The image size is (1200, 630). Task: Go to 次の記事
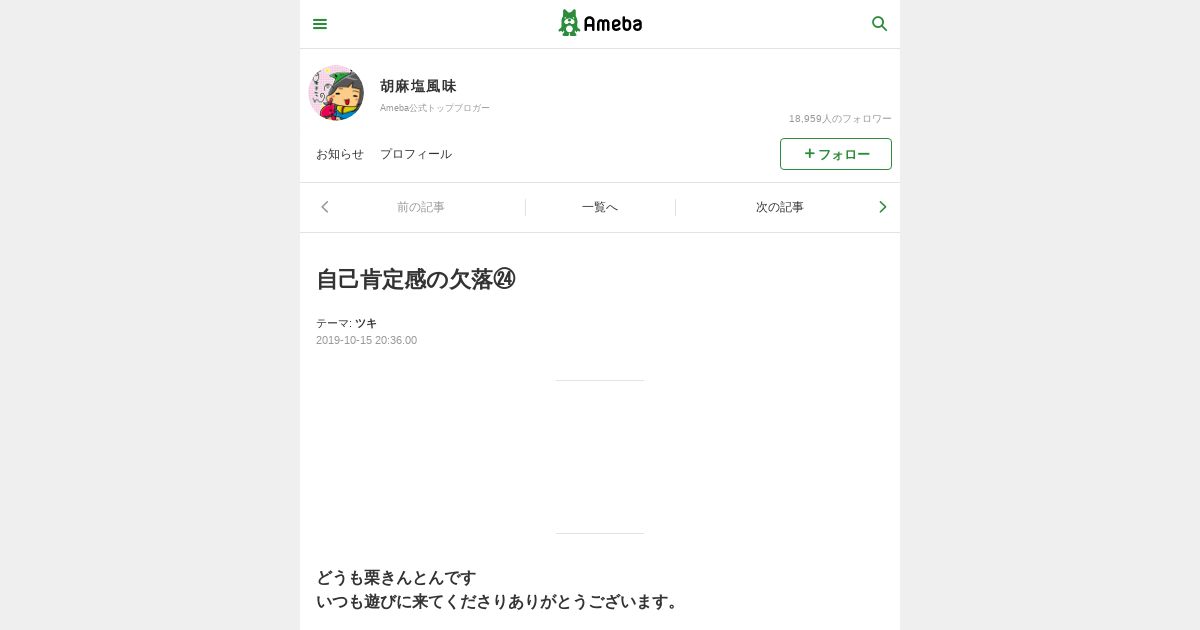pos(780,207)
